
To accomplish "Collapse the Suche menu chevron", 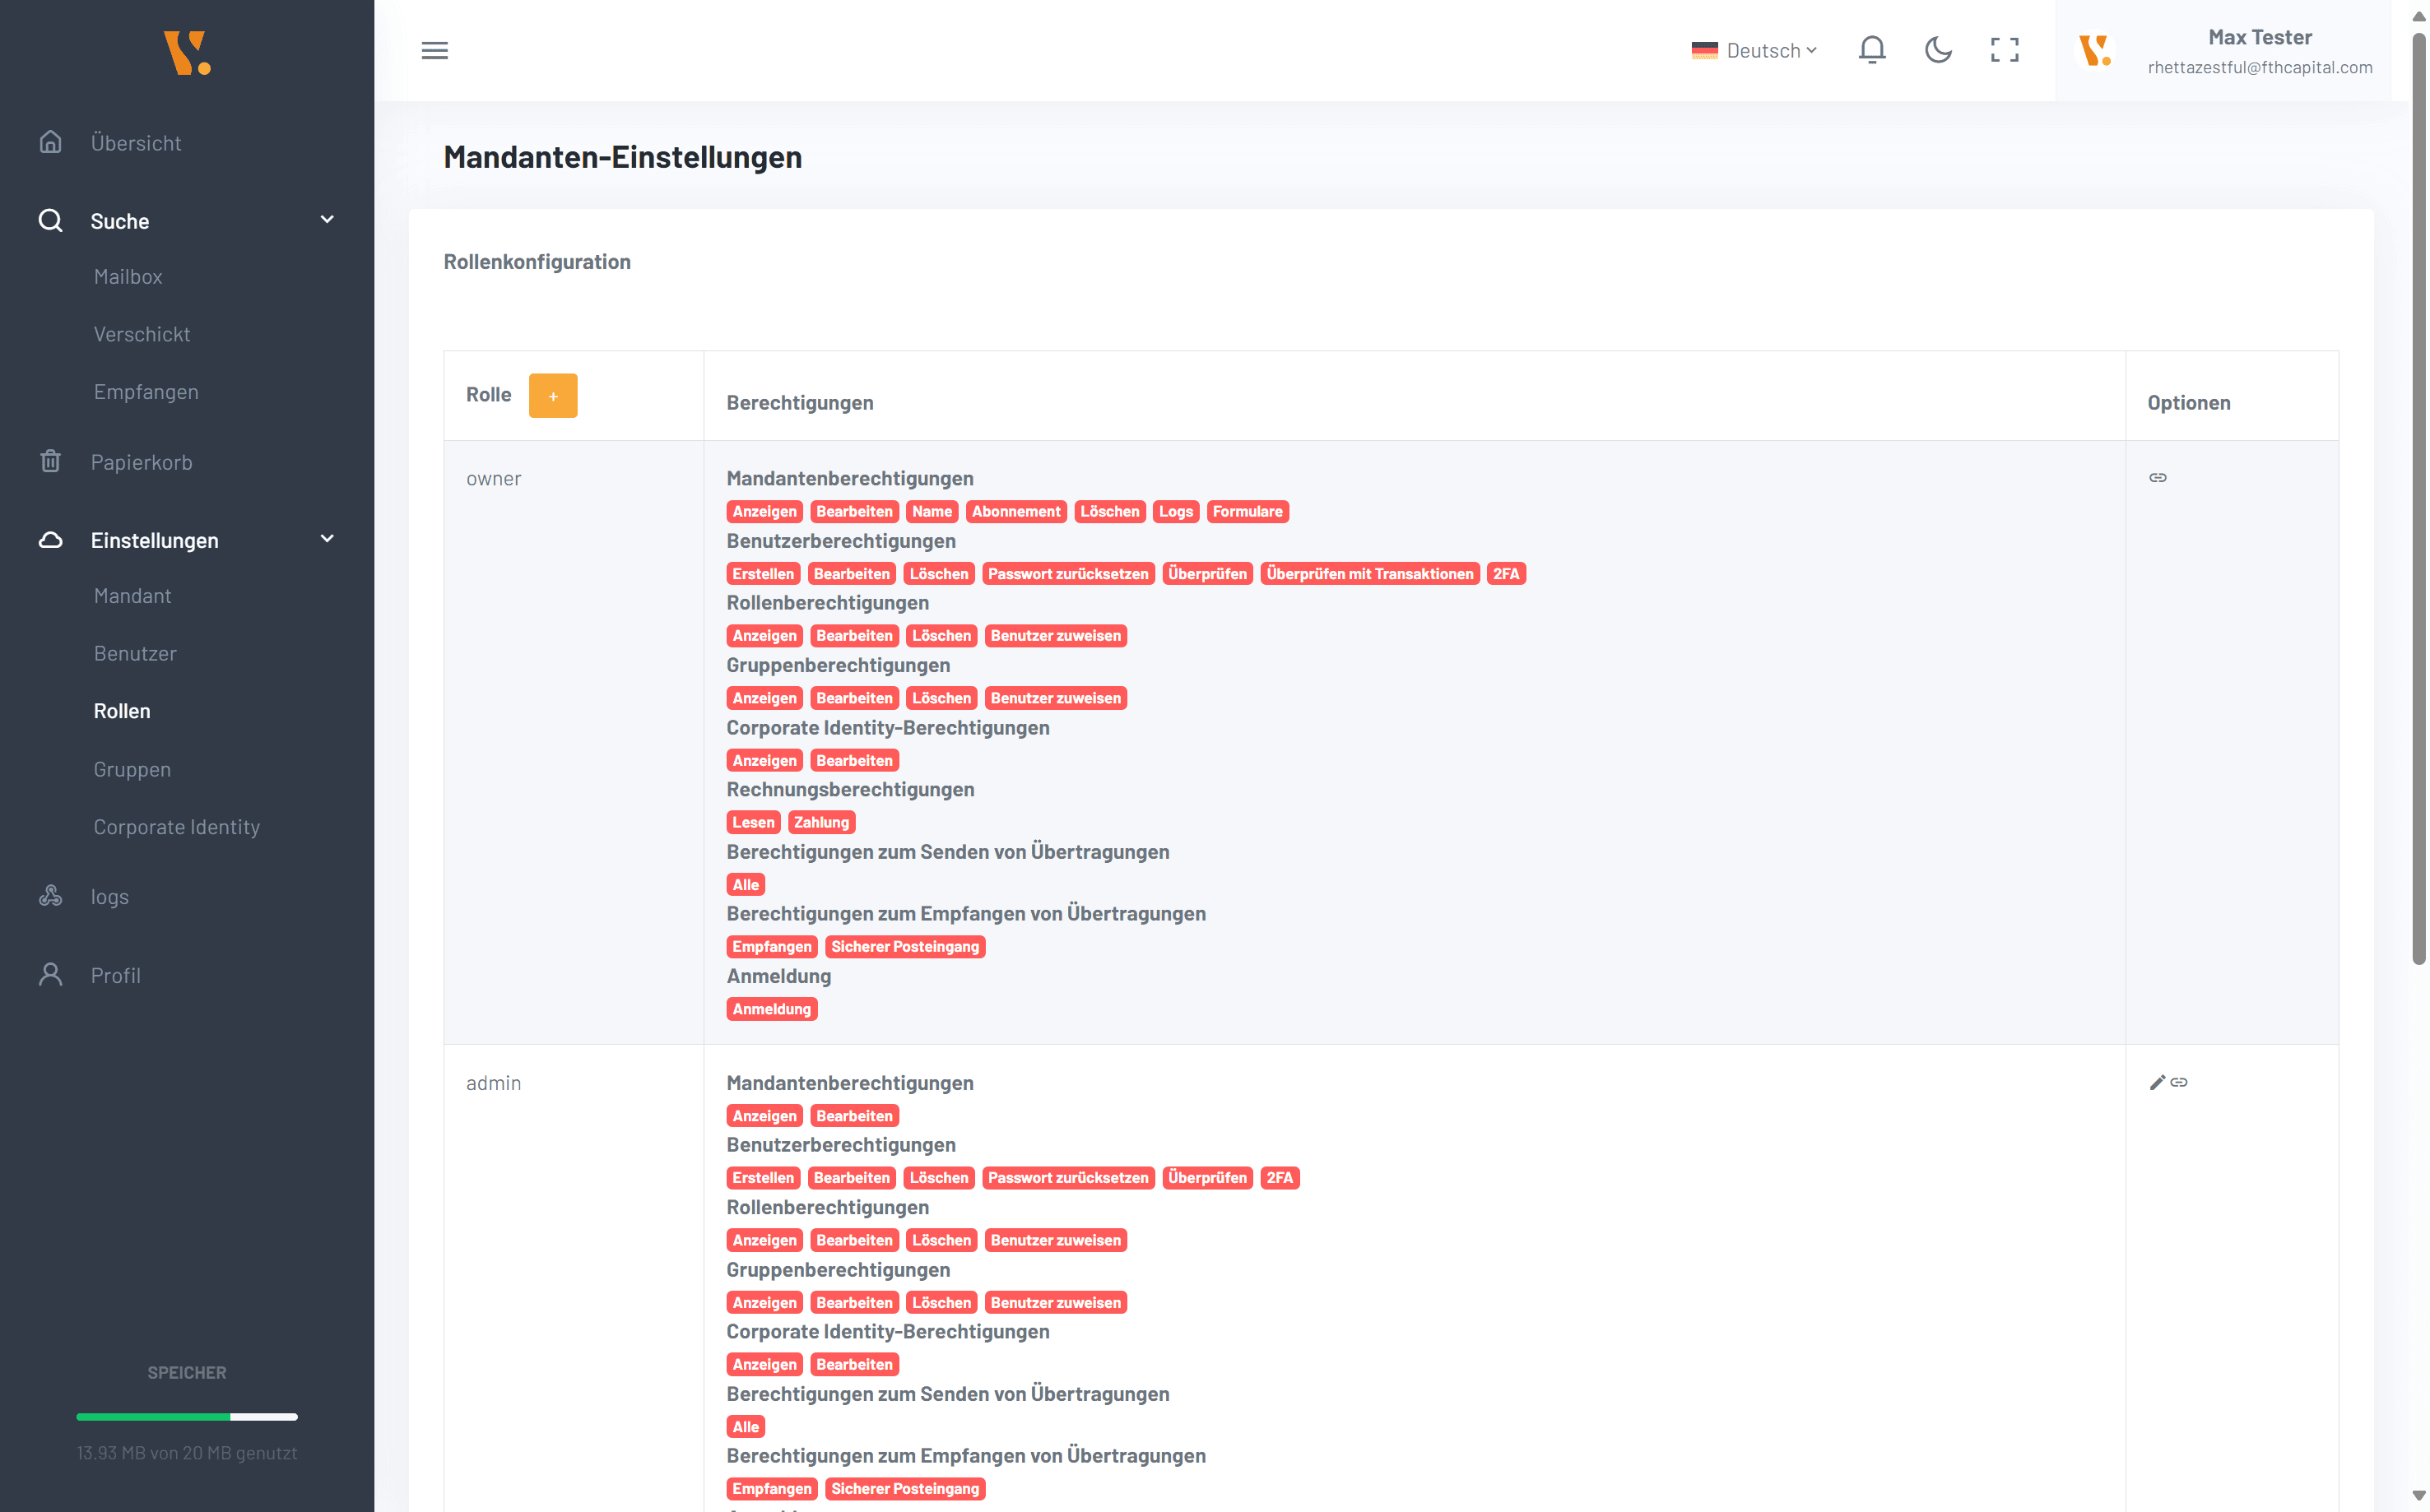I will 327,220.
